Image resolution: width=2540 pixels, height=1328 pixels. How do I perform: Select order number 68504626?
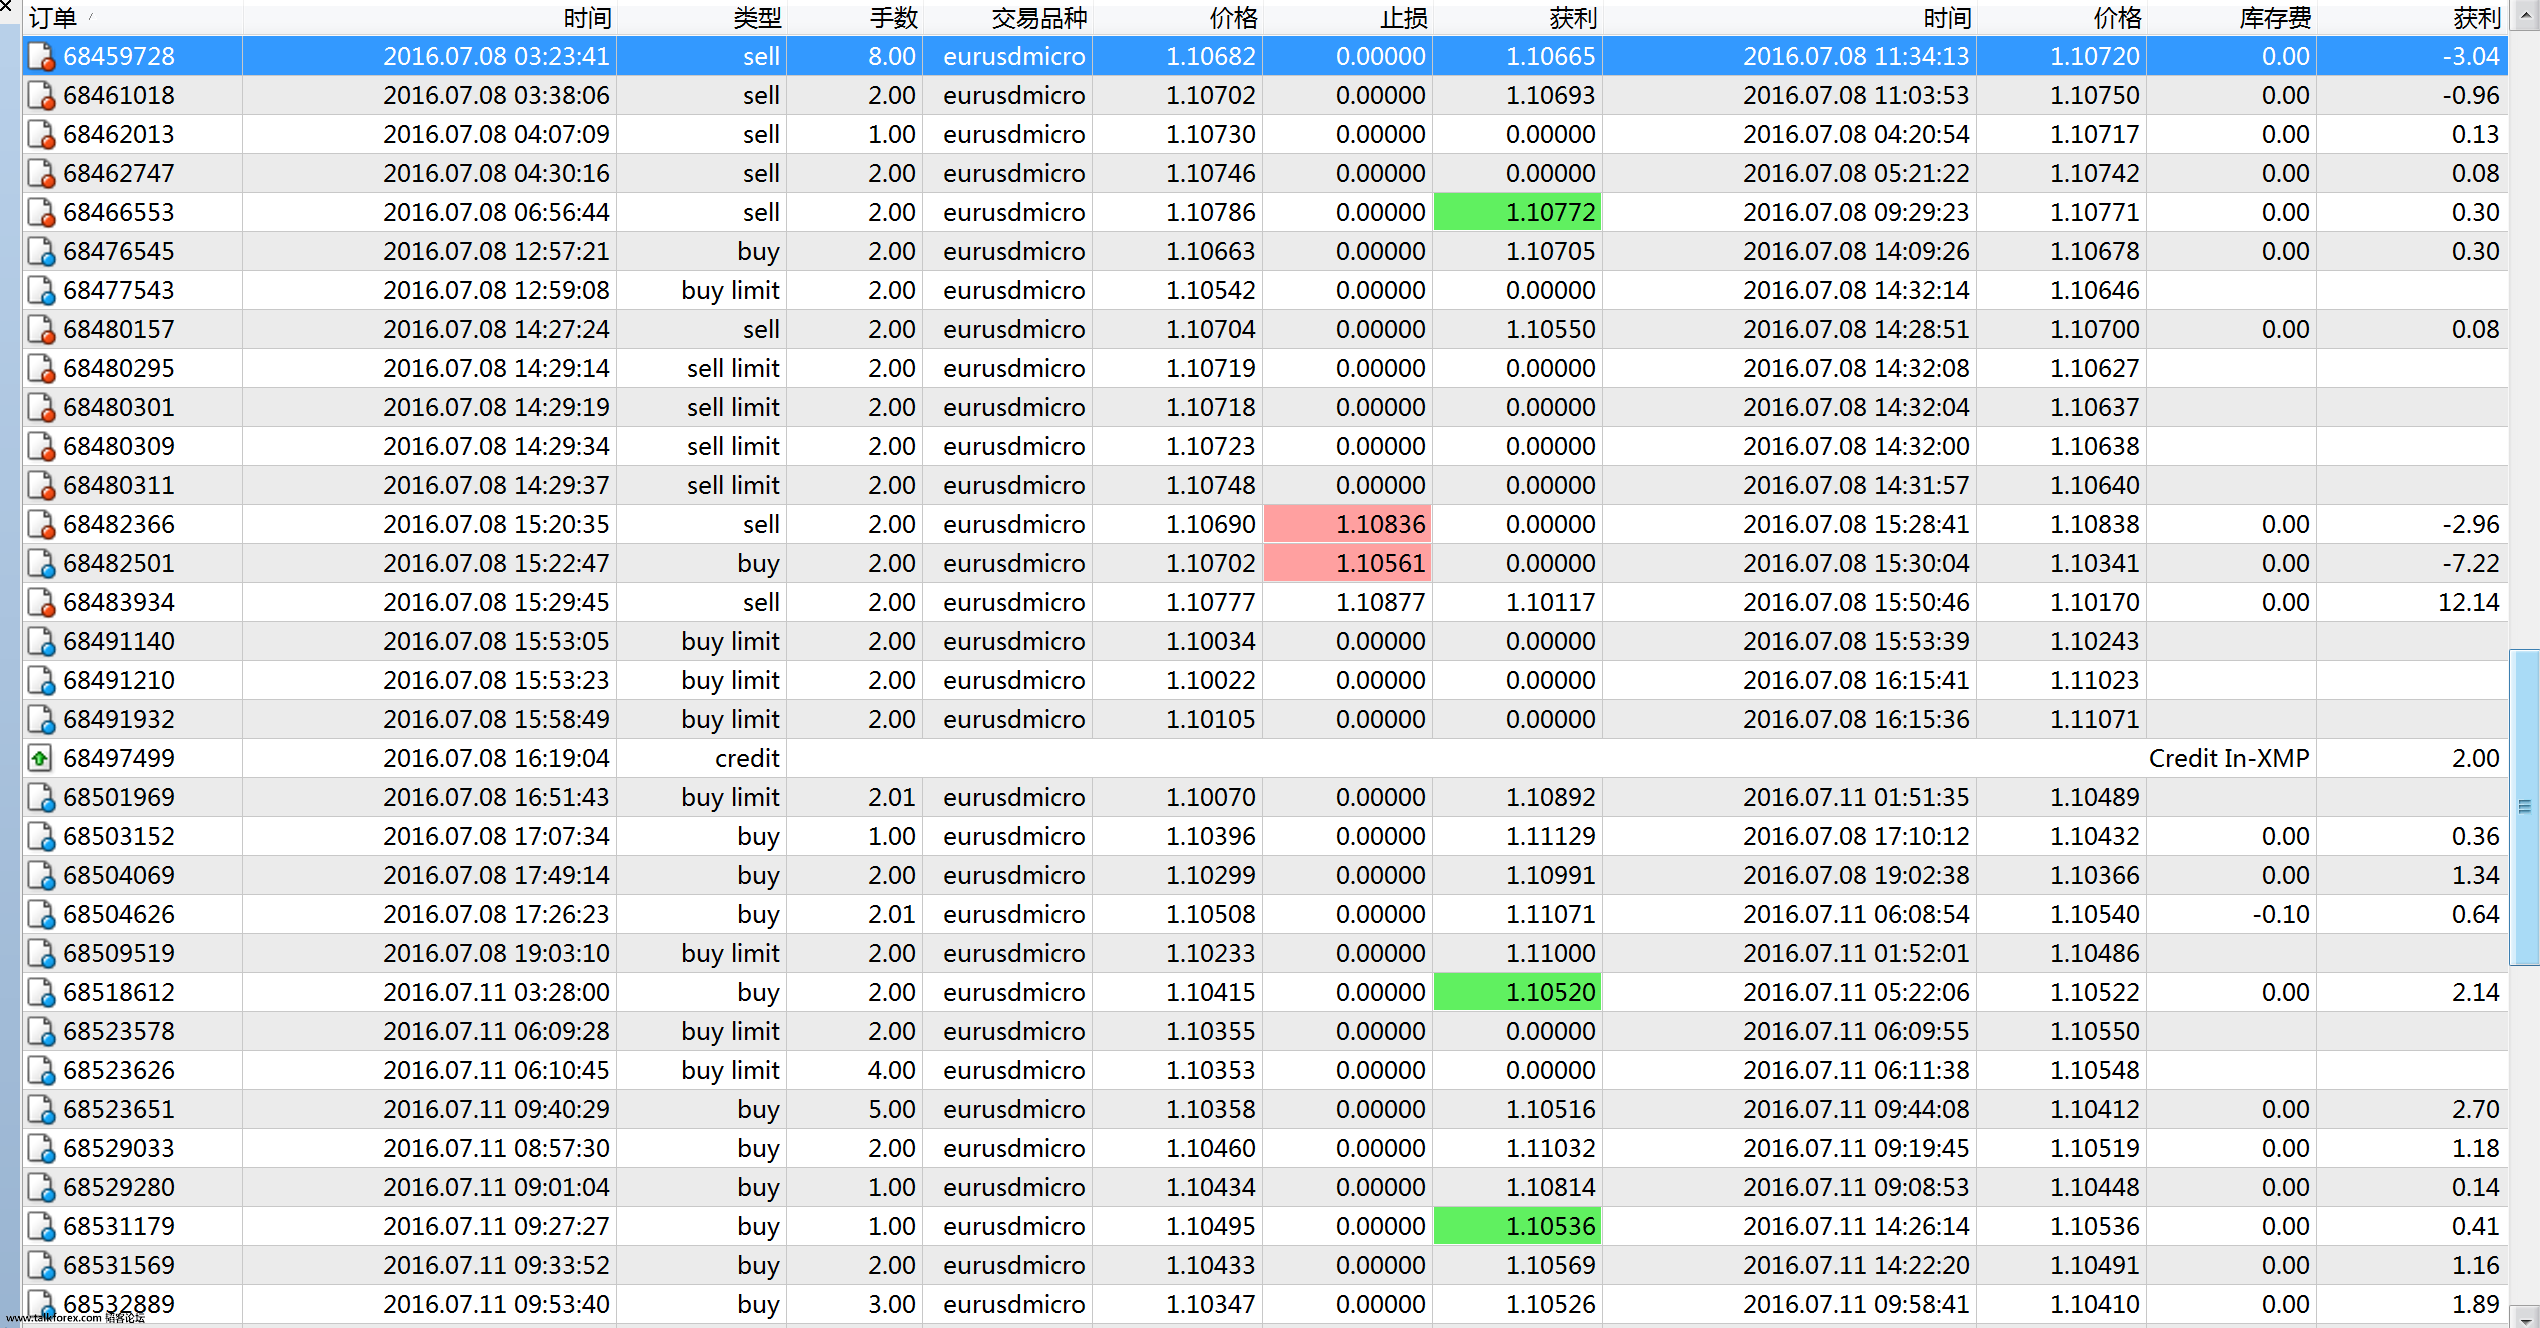click(x=119, y=915)
